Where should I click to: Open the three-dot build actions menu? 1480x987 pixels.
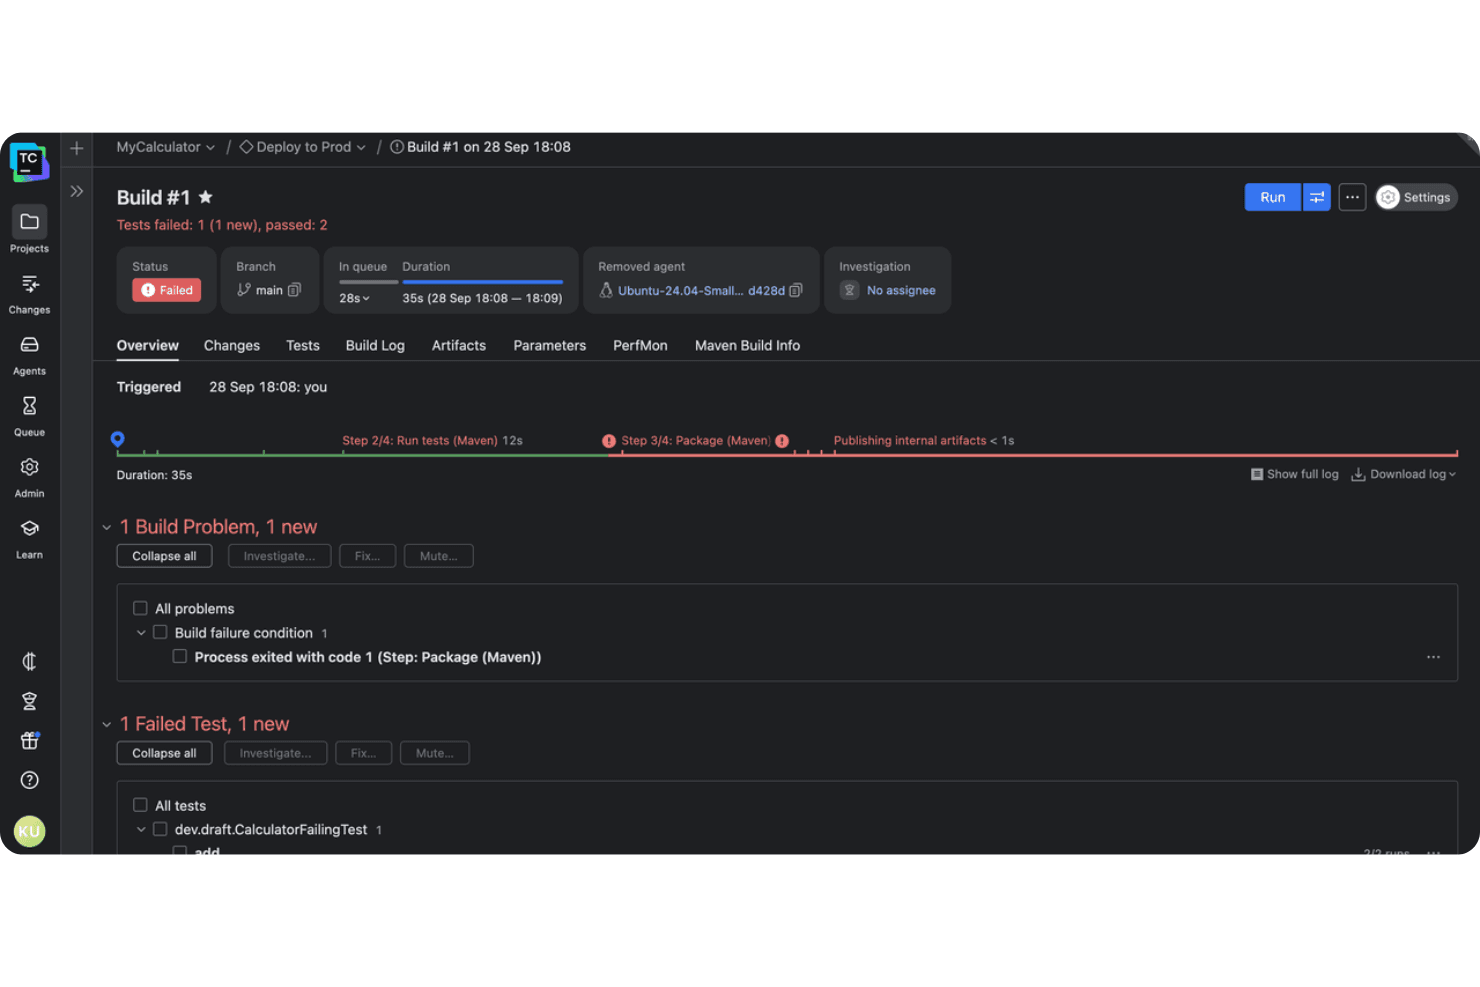pyautogui.click(x=1352, y=197)
